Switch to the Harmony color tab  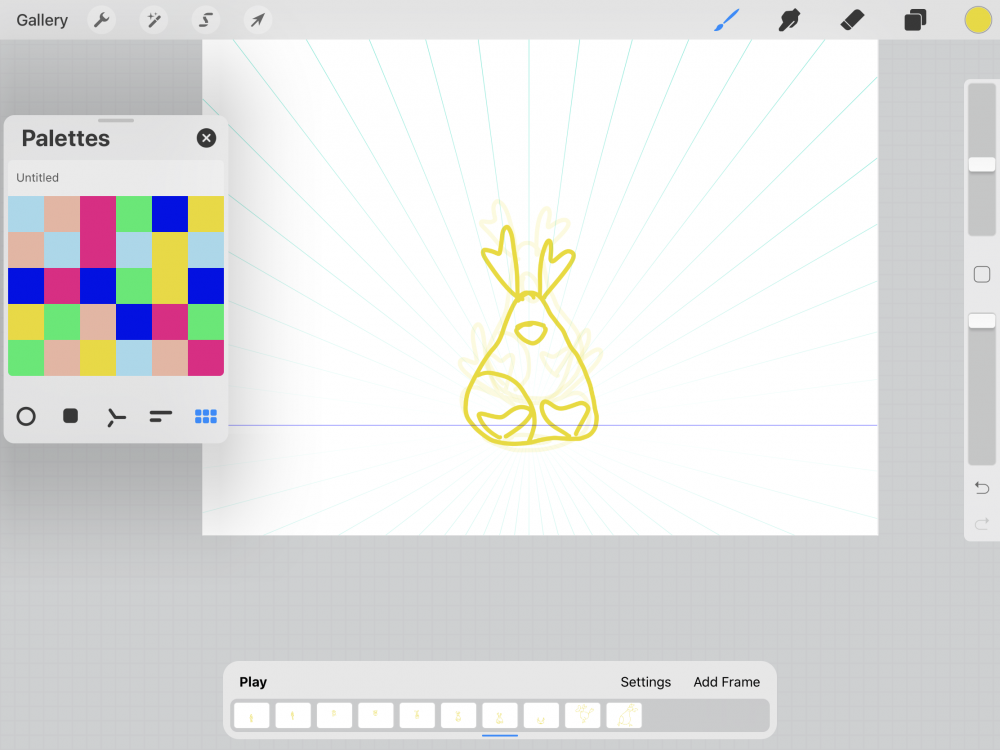(x=116, y=417)
